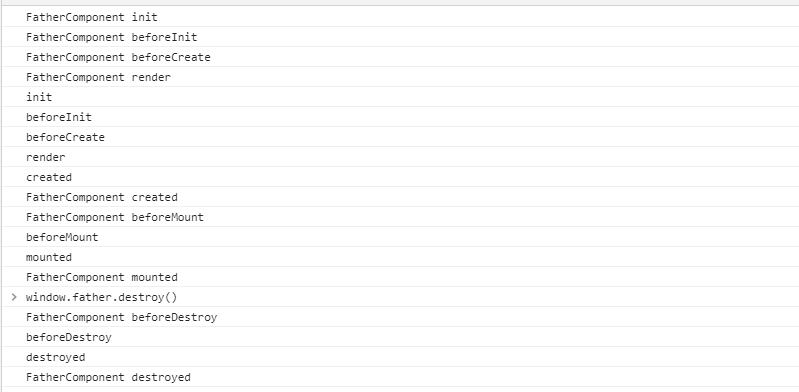
Task: Click the input chevron beside window.father.destroy()
Action: [14, 297]
